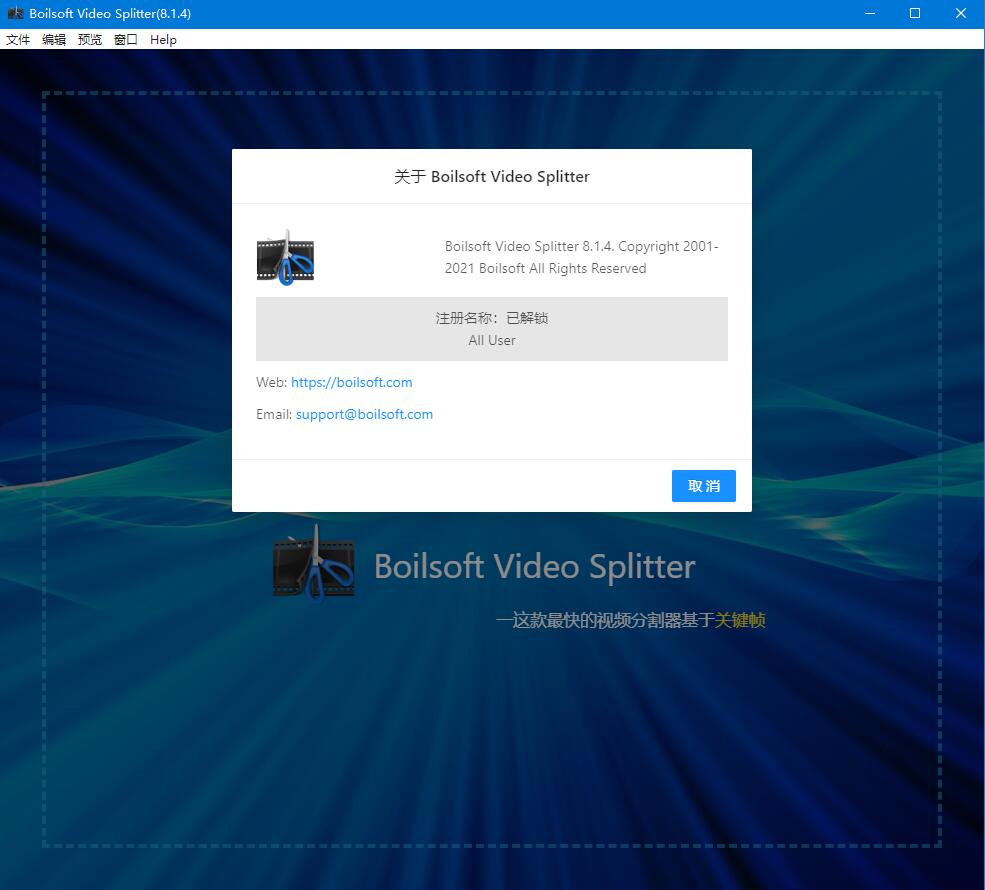Close the Boilsoft Video Splitter window
The image size is (985, 890).
click(961, 13)
